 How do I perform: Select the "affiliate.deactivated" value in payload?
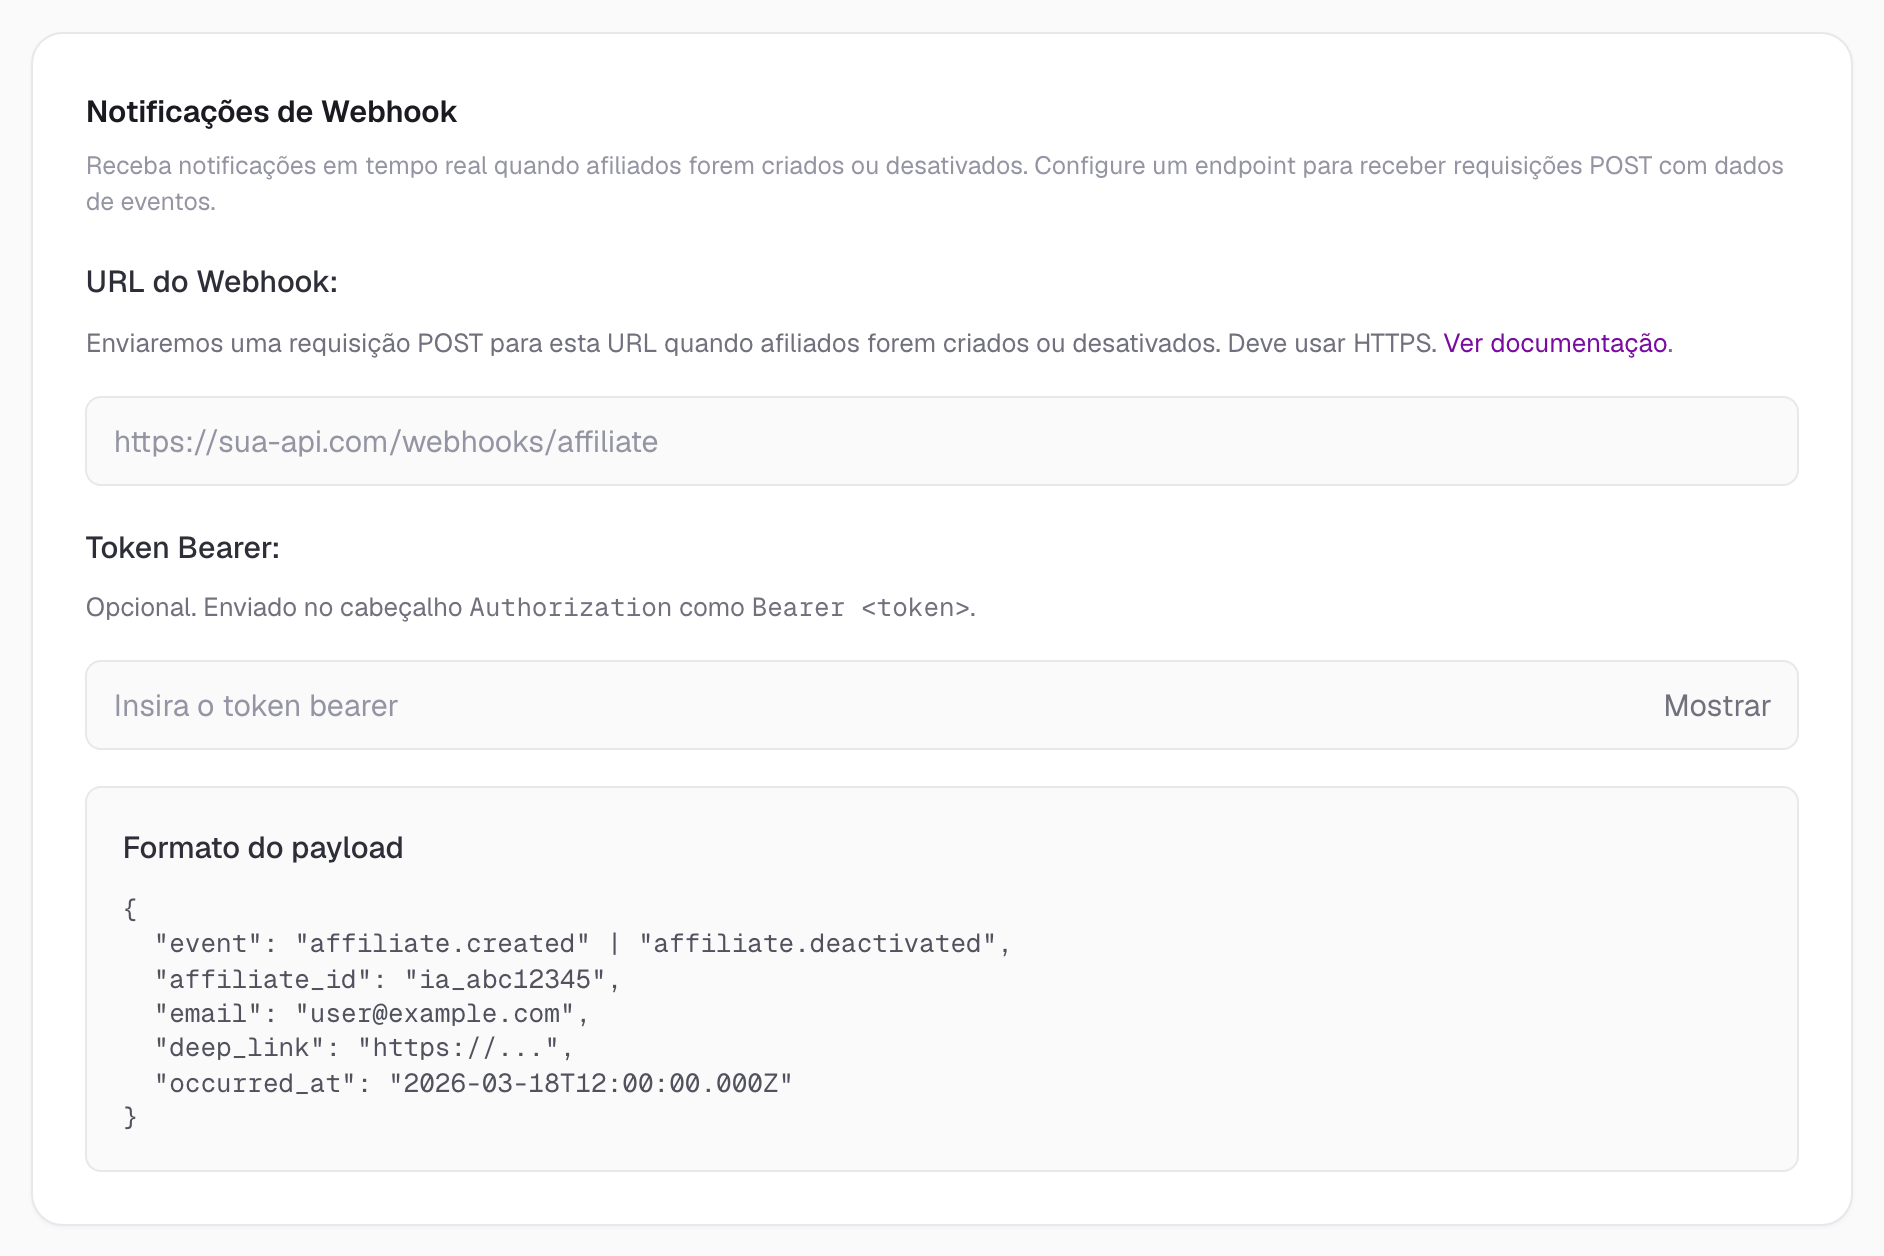click(817, 943)
